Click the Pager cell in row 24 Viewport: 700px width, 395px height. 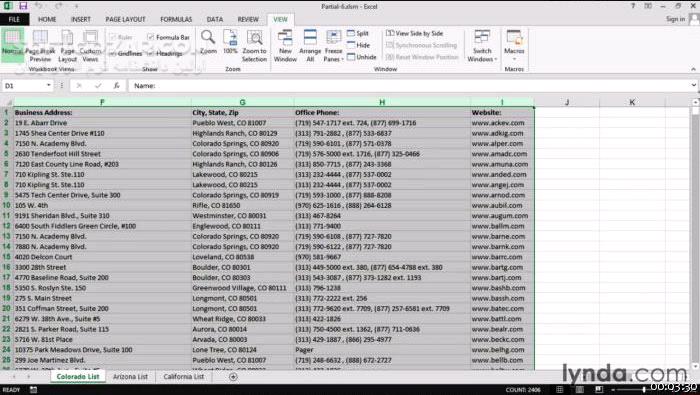click(382, 350)
